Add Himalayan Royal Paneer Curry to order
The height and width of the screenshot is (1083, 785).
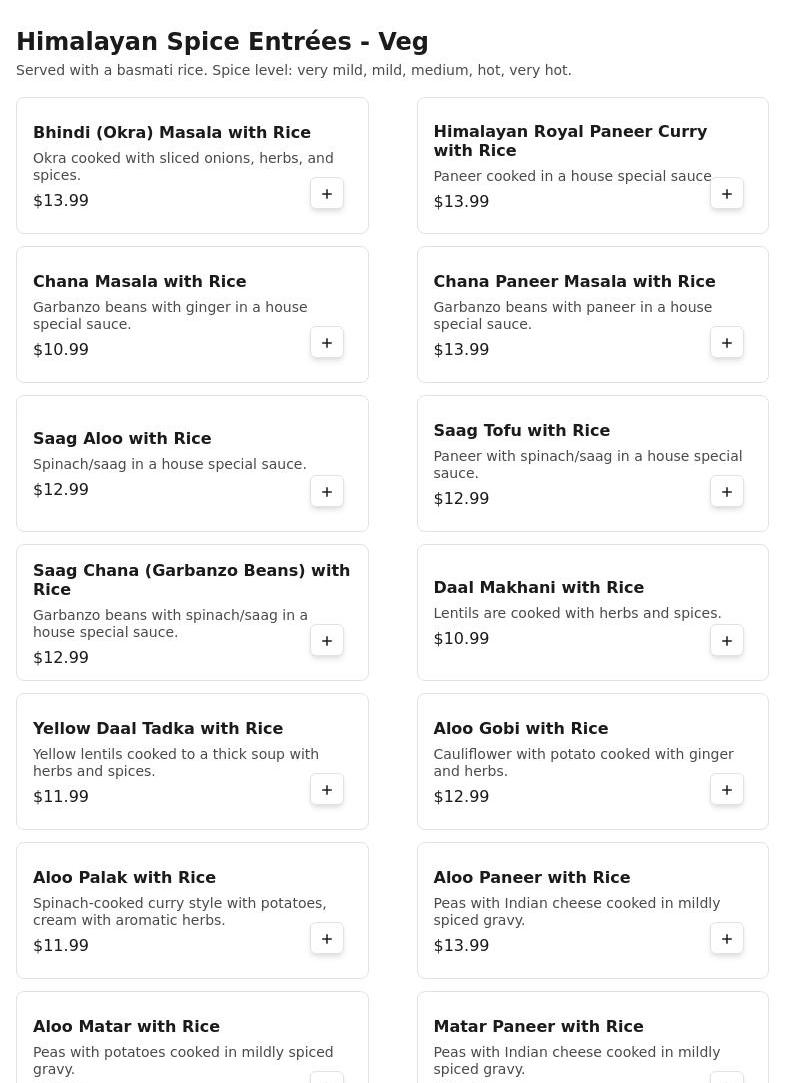[x=727, y=194]
